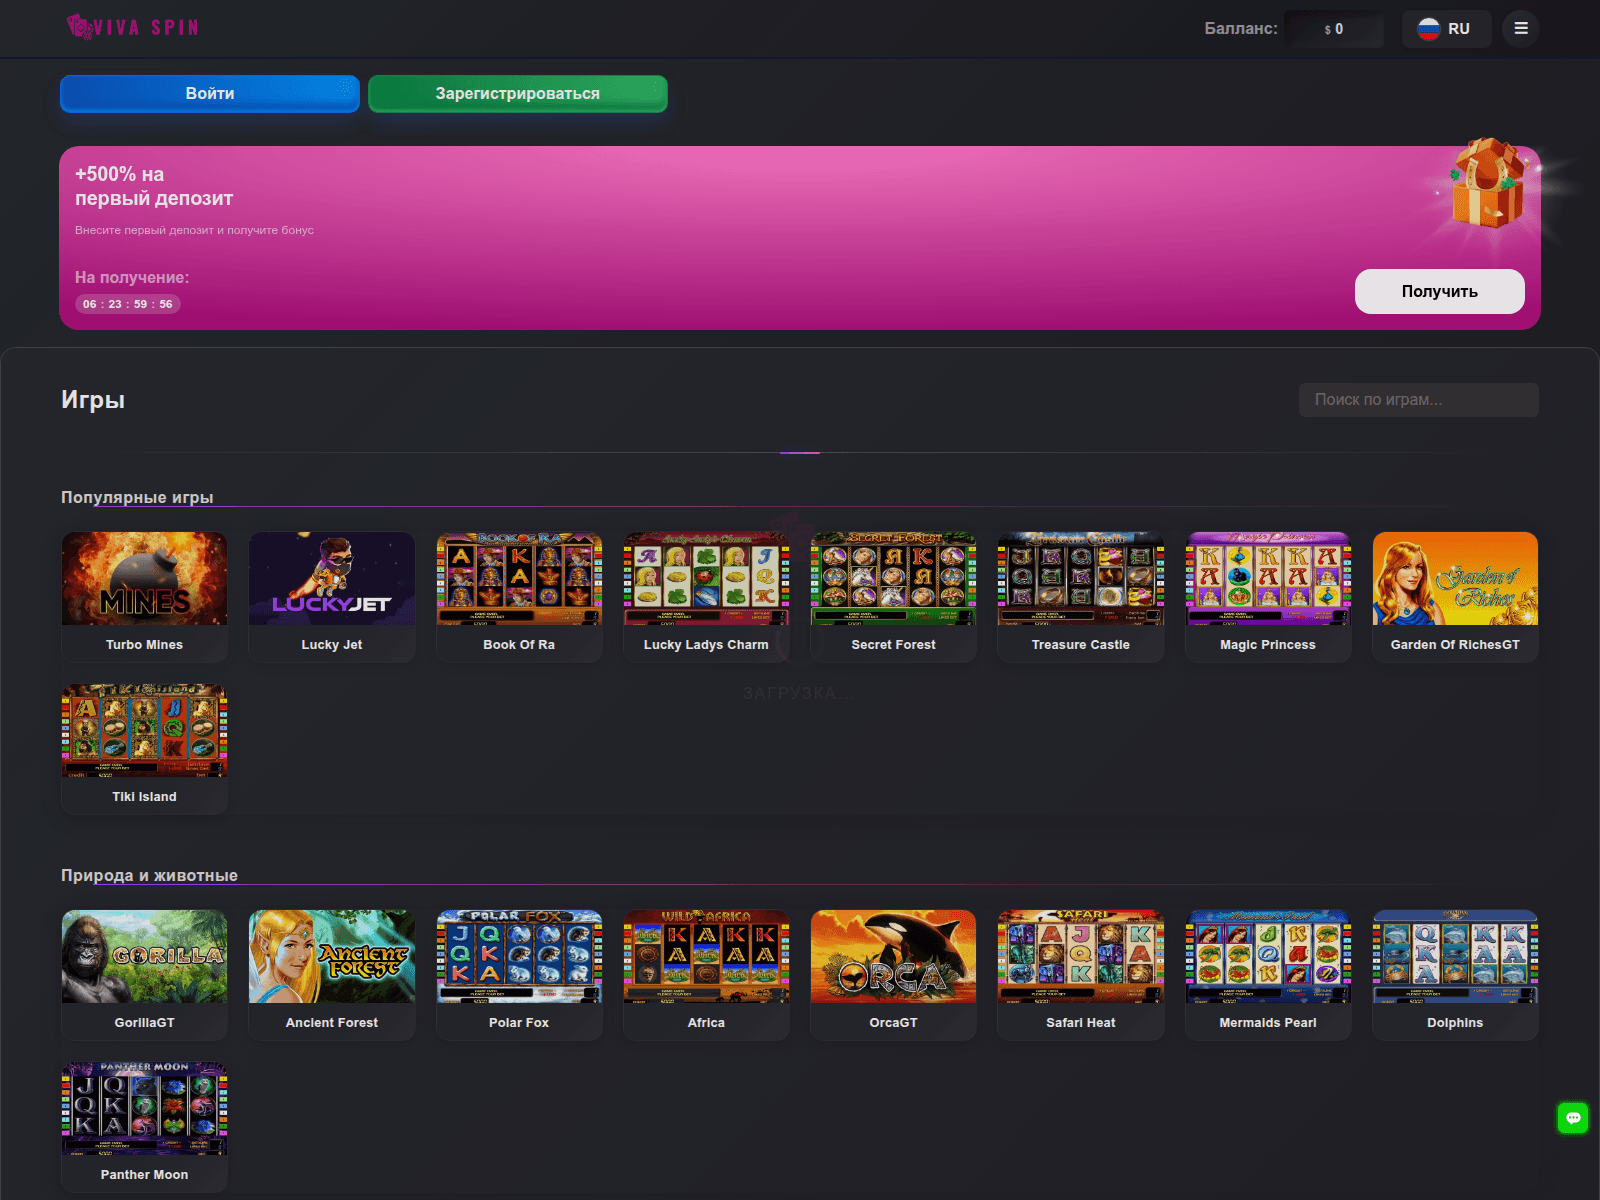Click the Природа и животные section heading
This screenshot has width=1600, height=1200.
point(149,876)
